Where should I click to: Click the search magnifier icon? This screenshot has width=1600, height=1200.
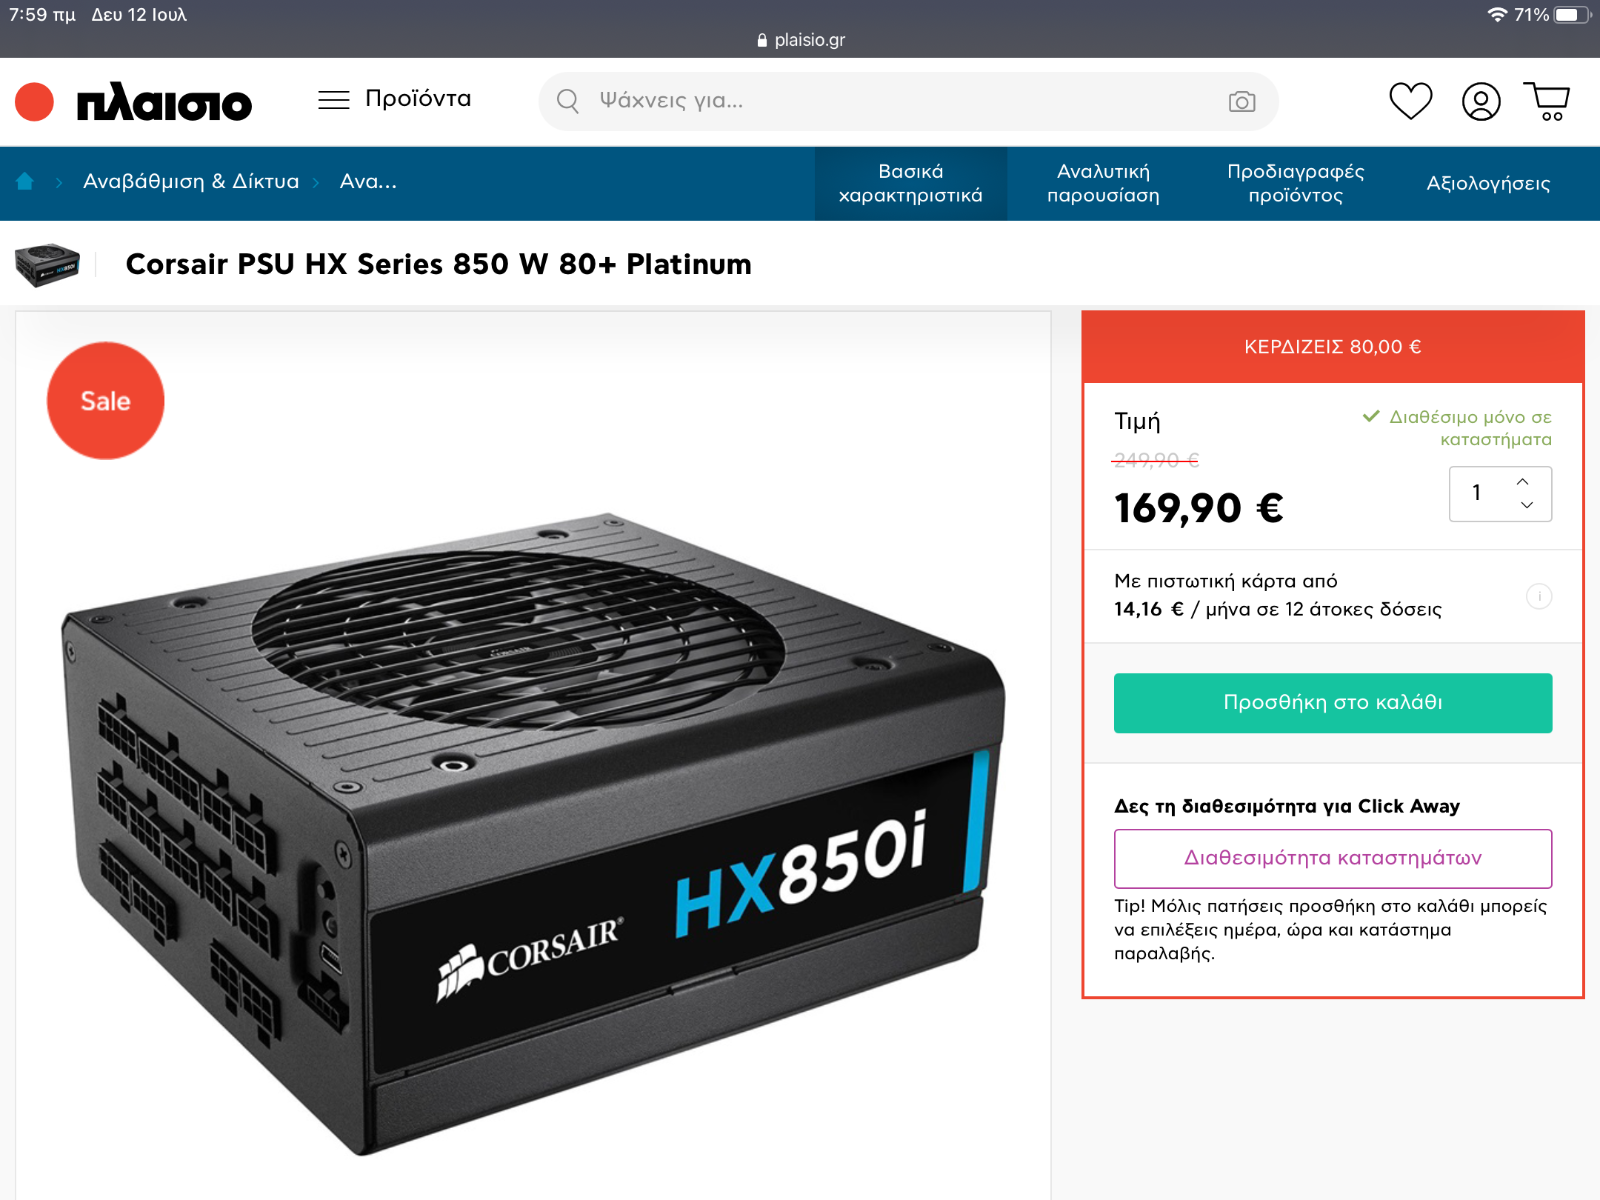568,101
